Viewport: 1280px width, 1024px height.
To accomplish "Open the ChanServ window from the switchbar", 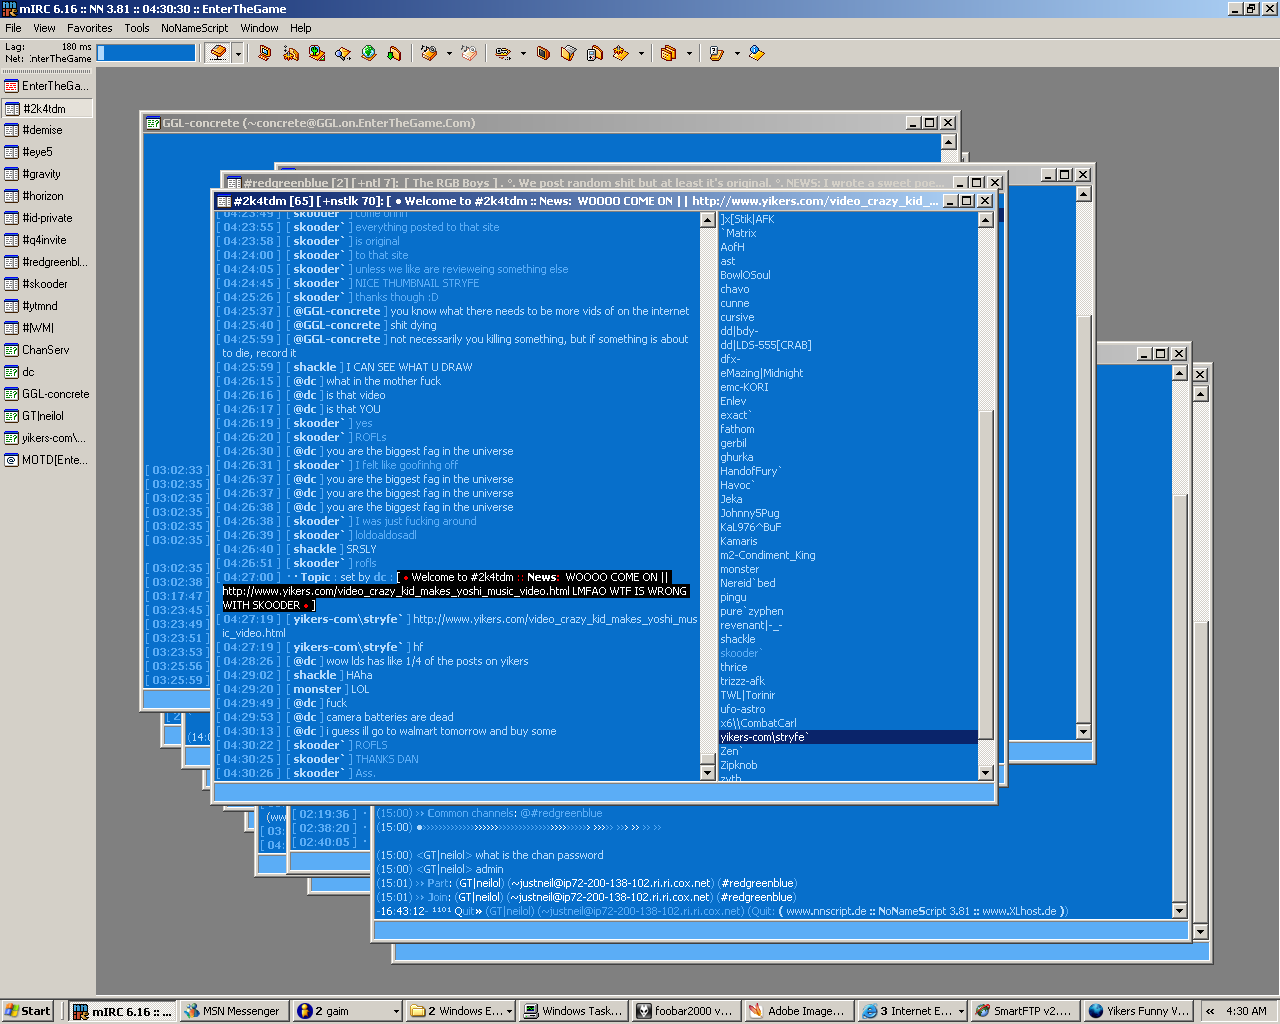I will pyautogui.click(x=45, y=350).
